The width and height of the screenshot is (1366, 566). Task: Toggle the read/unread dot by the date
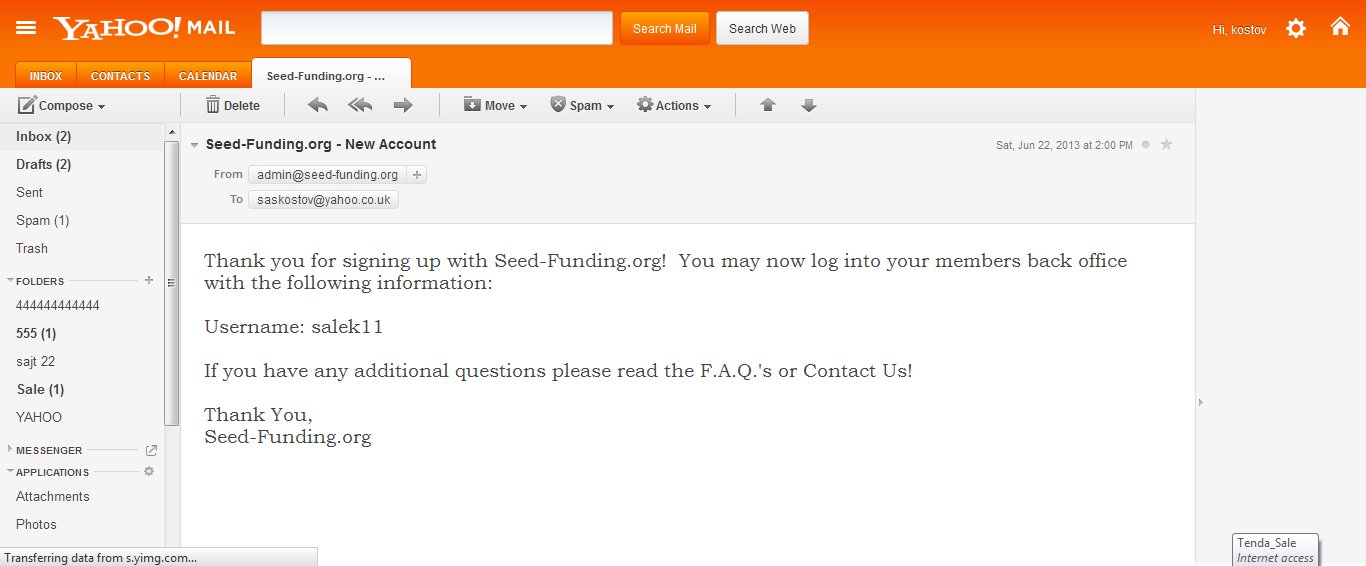point(1146,145)
